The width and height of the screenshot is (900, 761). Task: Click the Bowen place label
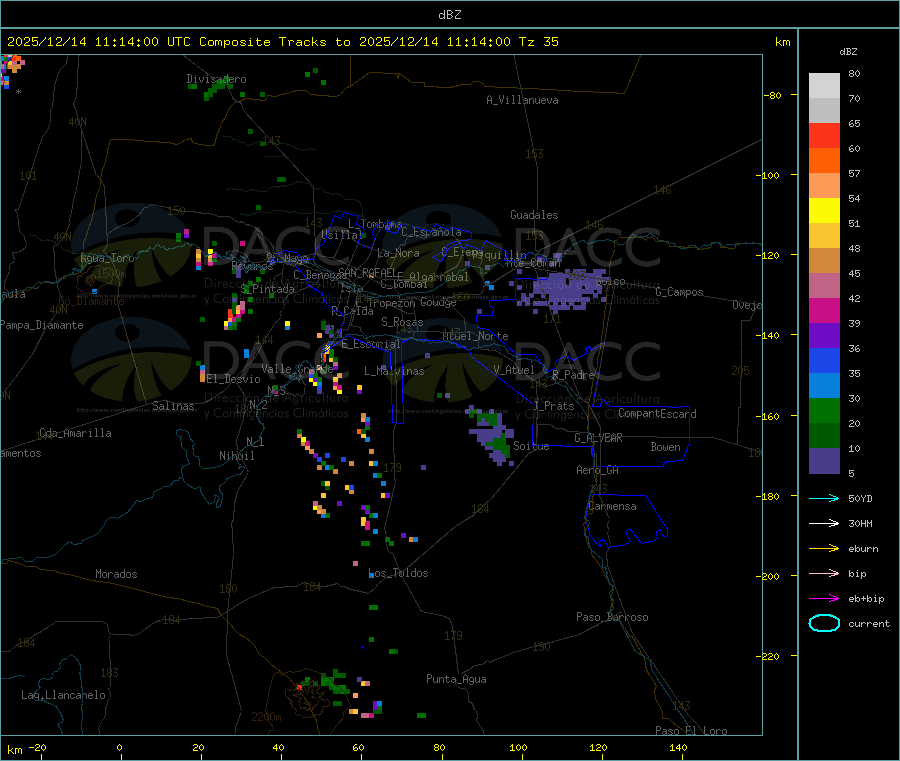coord(665,447)
